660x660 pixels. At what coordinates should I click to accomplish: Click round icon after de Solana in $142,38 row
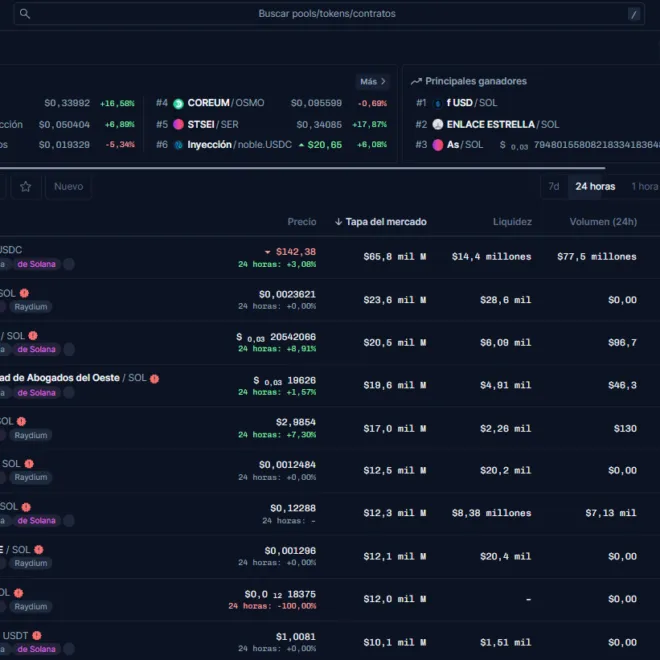(69, 264)
